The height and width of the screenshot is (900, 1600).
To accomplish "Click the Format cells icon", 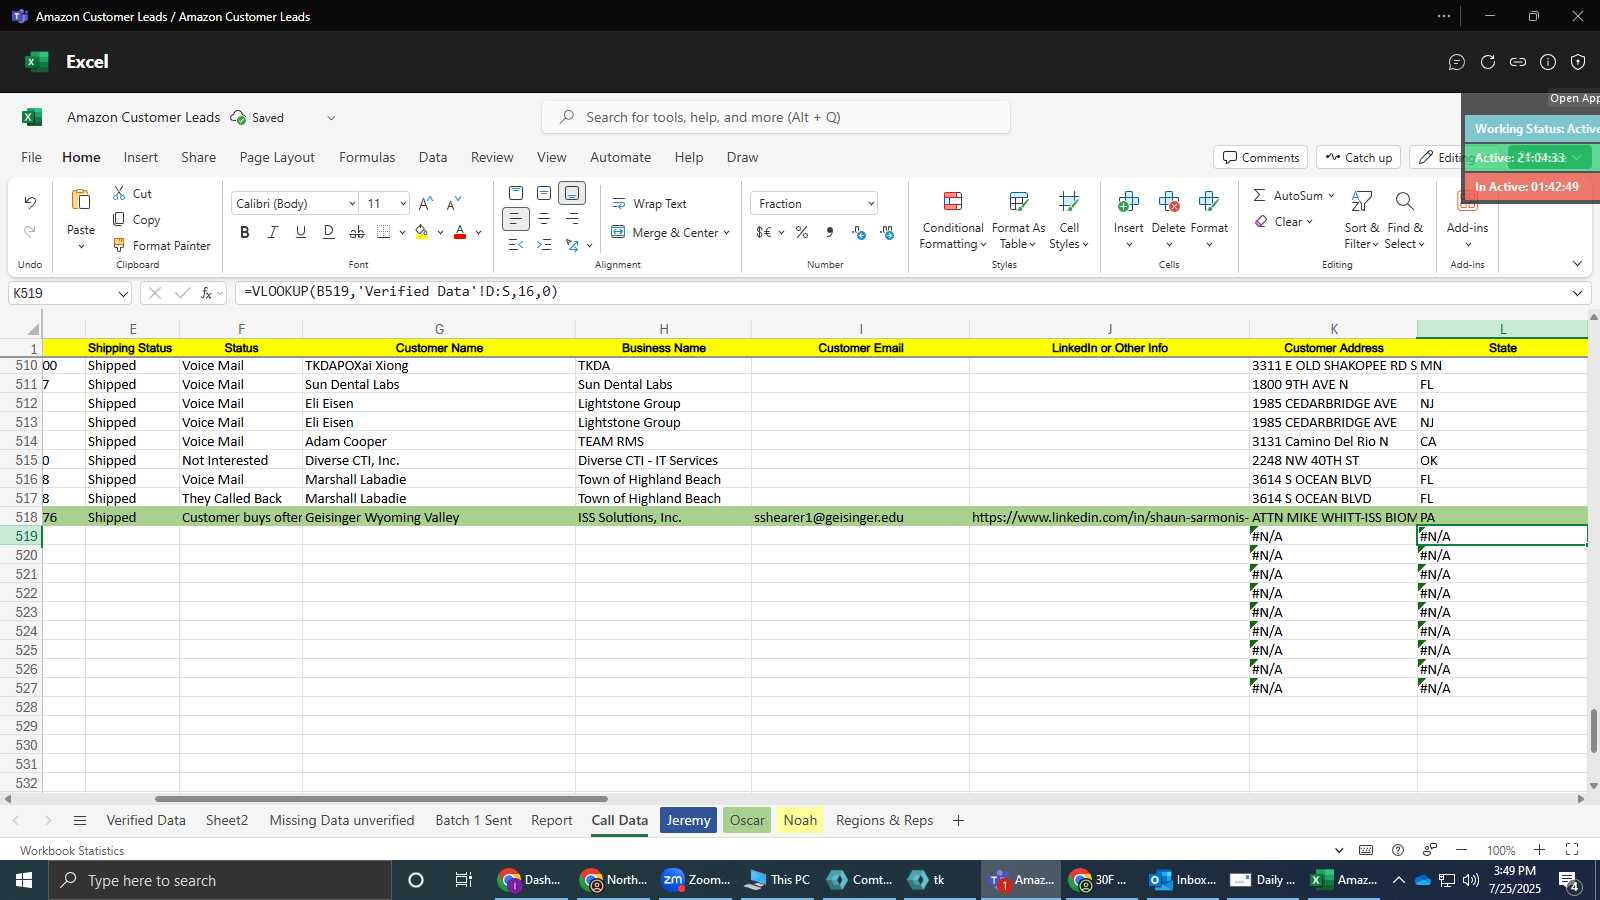I will tap(1209, 202).
